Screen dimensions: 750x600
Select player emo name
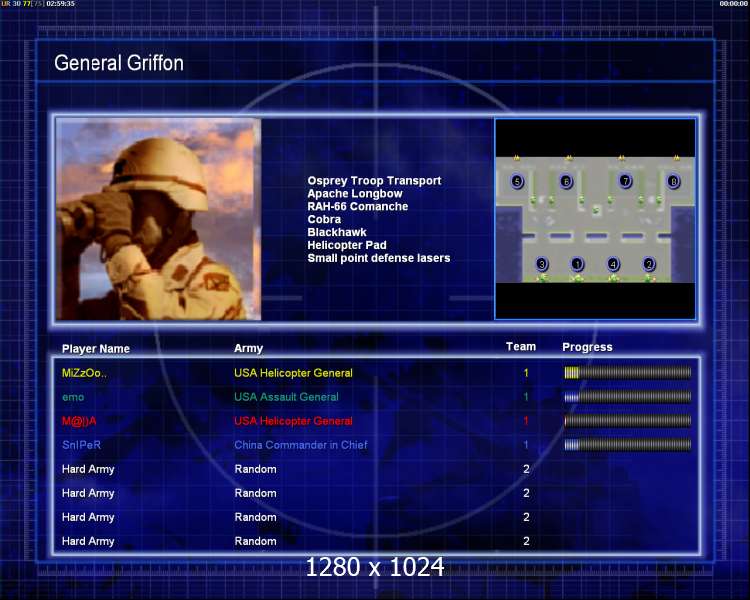point(73,397)
